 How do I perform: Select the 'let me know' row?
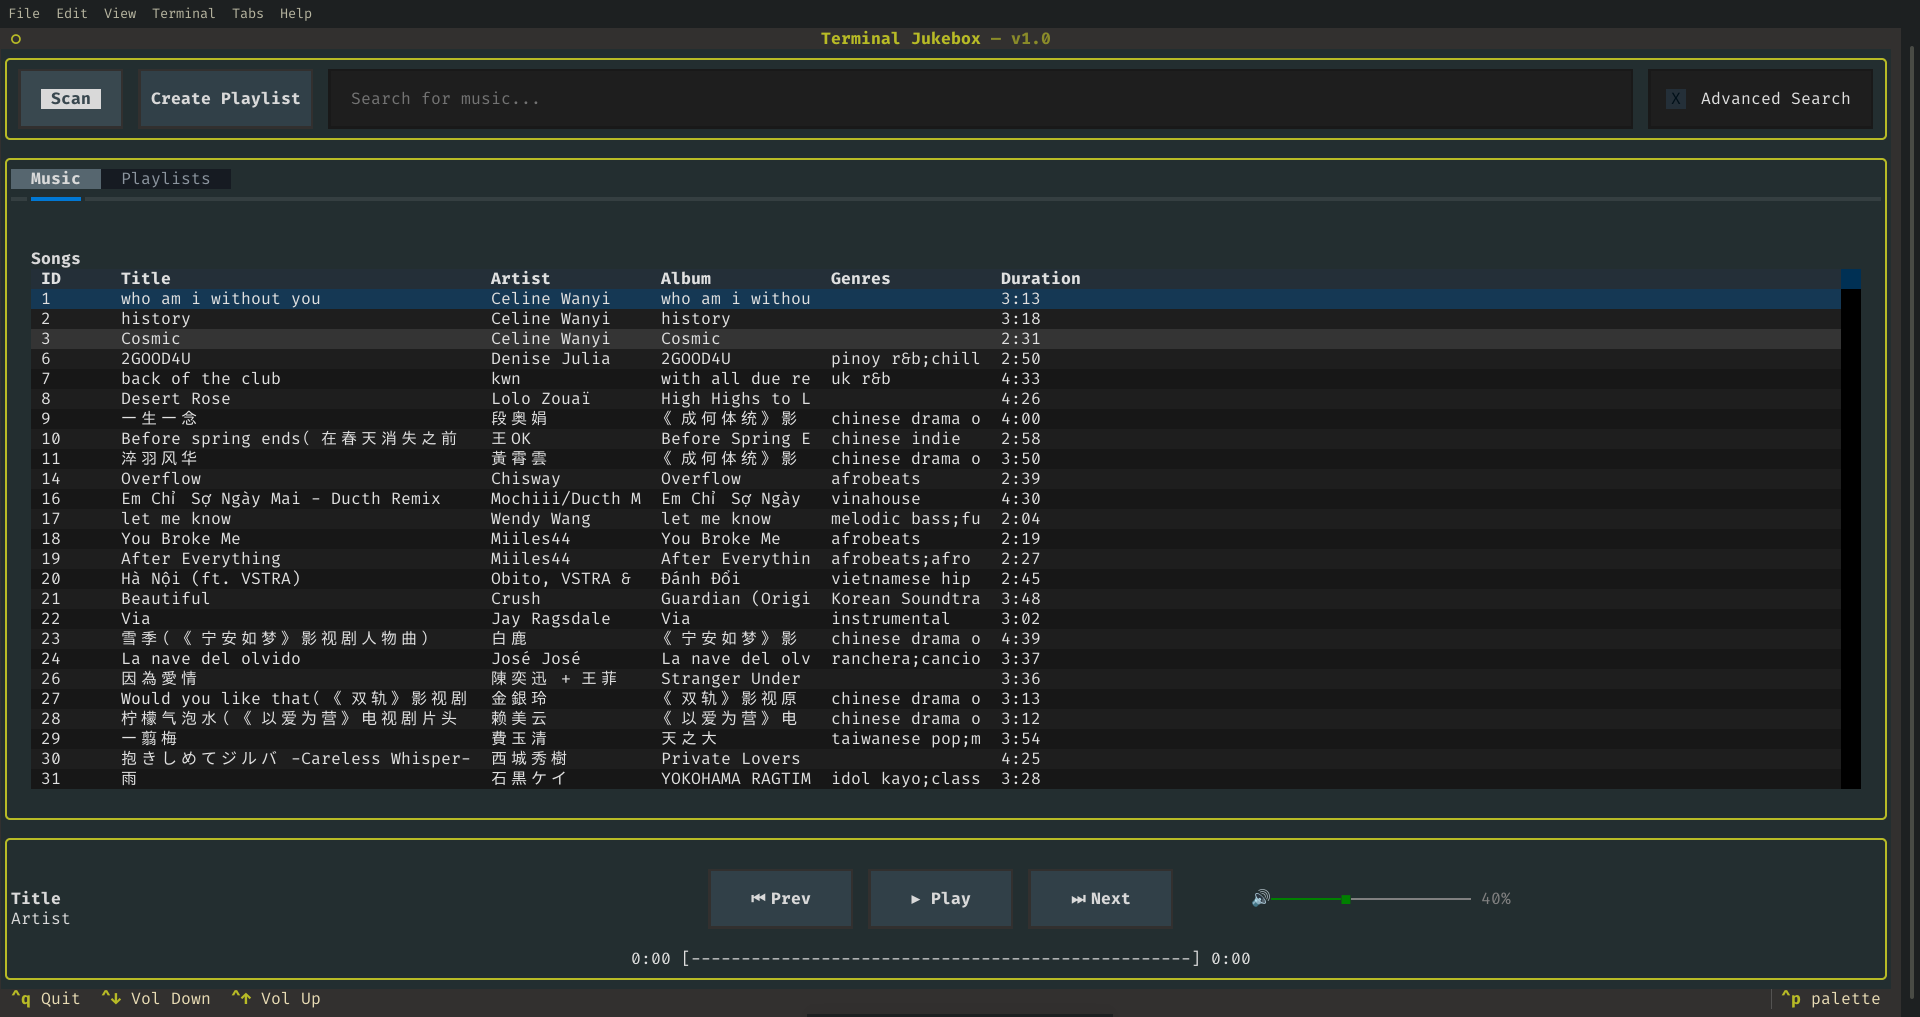point(936,518)
